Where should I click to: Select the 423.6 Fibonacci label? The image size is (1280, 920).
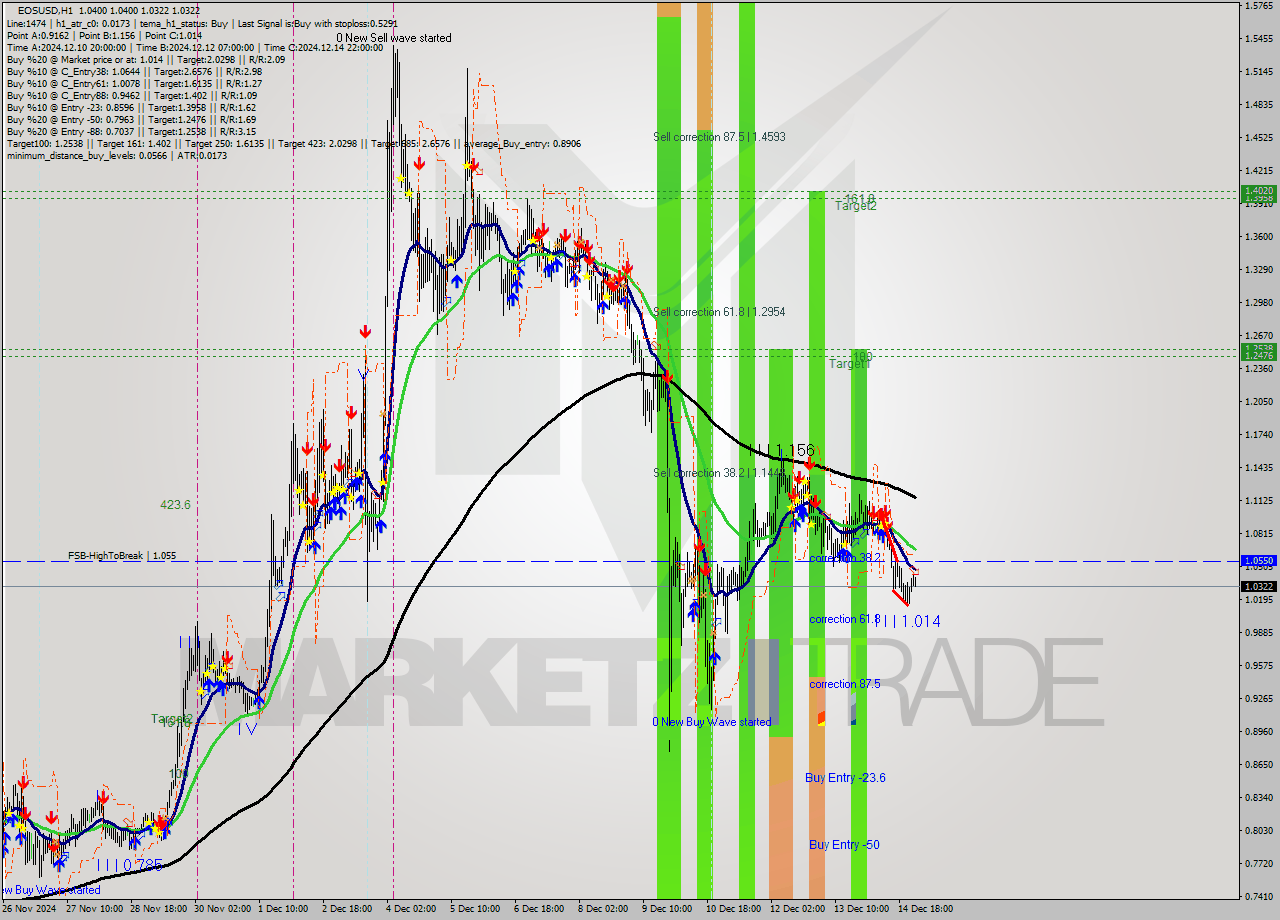[175, 505]
